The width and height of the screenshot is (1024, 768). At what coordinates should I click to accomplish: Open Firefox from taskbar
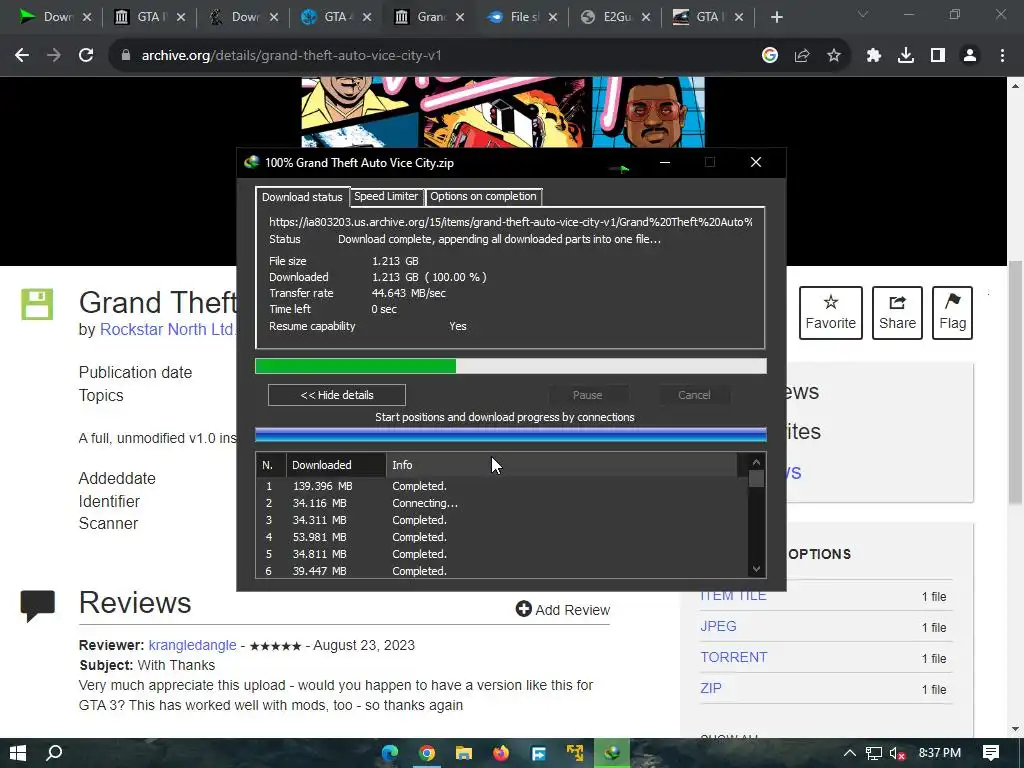[501, 753]
